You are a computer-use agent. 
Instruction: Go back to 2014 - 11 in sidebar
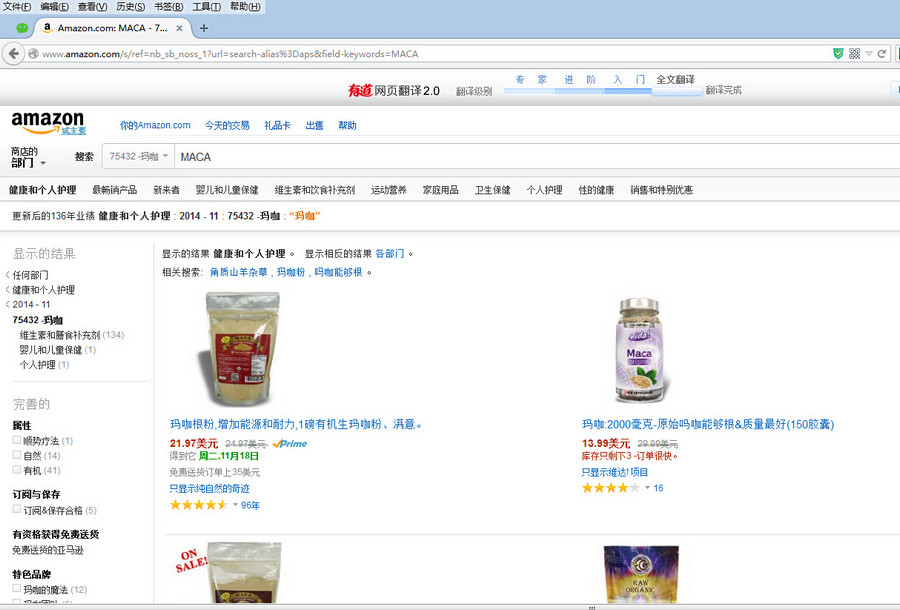tap(31, 305)
